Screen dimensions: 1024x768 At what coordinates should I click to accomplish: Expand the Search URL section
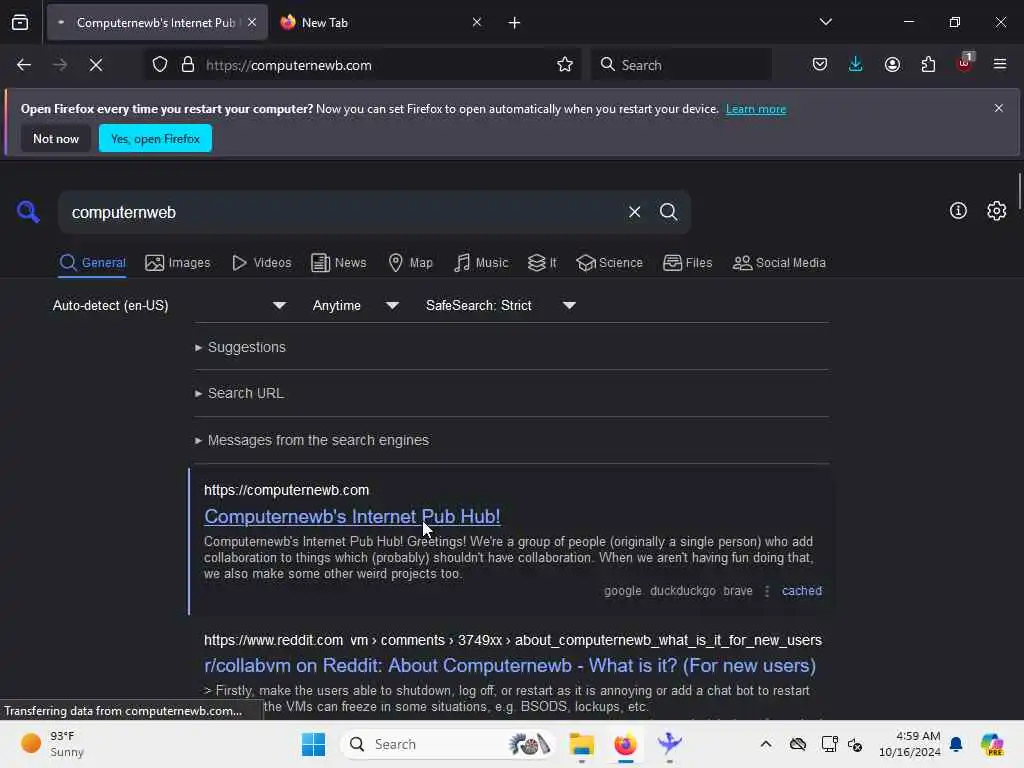click(239, 393)
